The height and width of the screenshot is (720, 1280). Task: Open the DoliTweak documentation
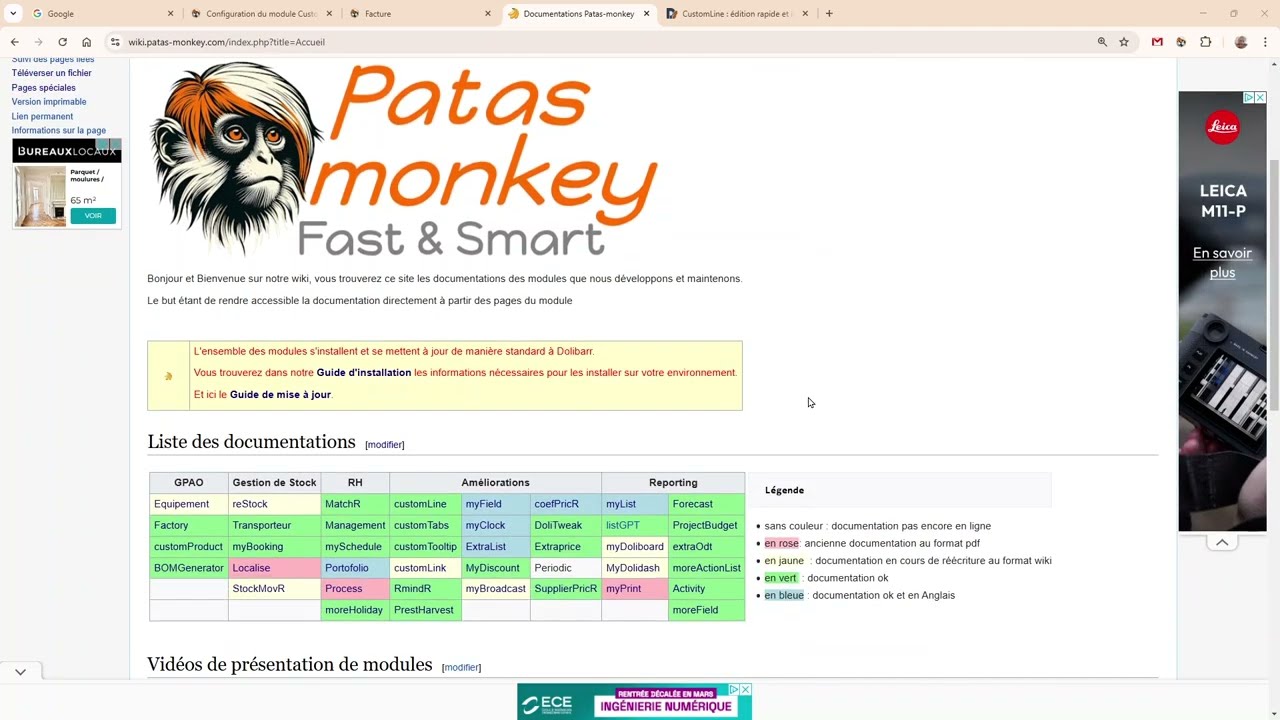558,525
